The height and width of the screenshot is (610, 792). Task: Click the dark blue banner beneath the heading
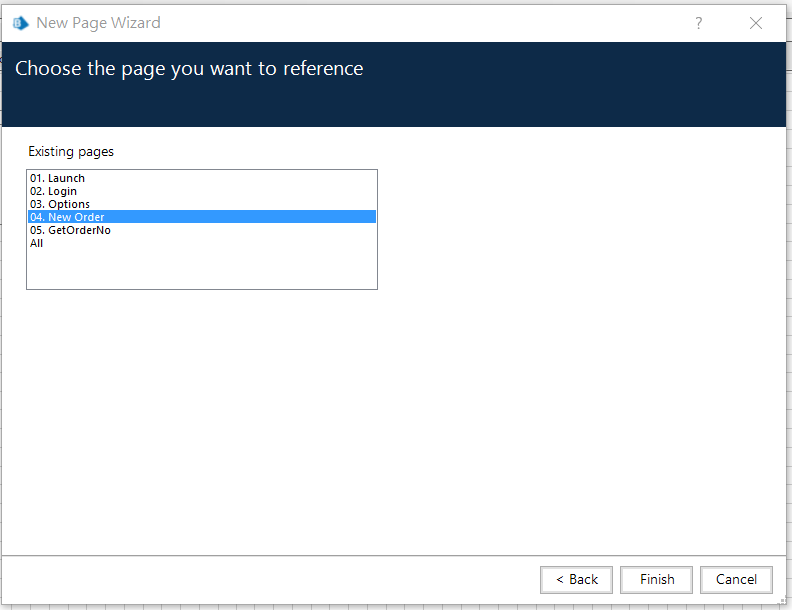pyautogui.click(x=394, y=105)
